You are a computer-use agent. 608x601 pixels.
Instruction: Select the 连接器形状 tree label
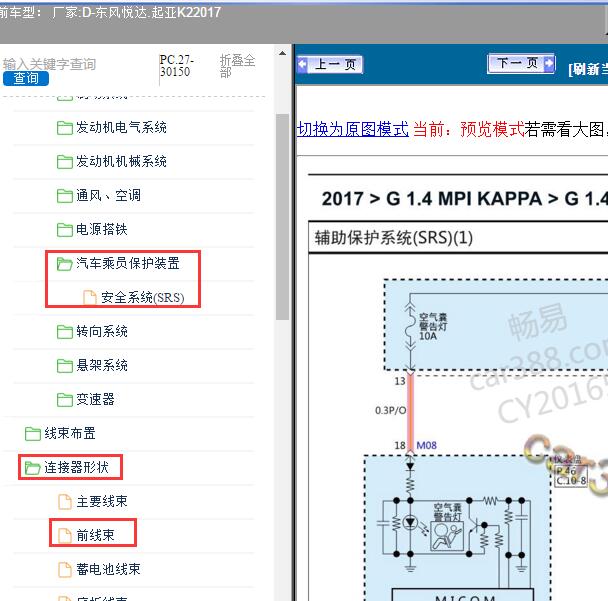pyautogui.click(x=76, y=467)
